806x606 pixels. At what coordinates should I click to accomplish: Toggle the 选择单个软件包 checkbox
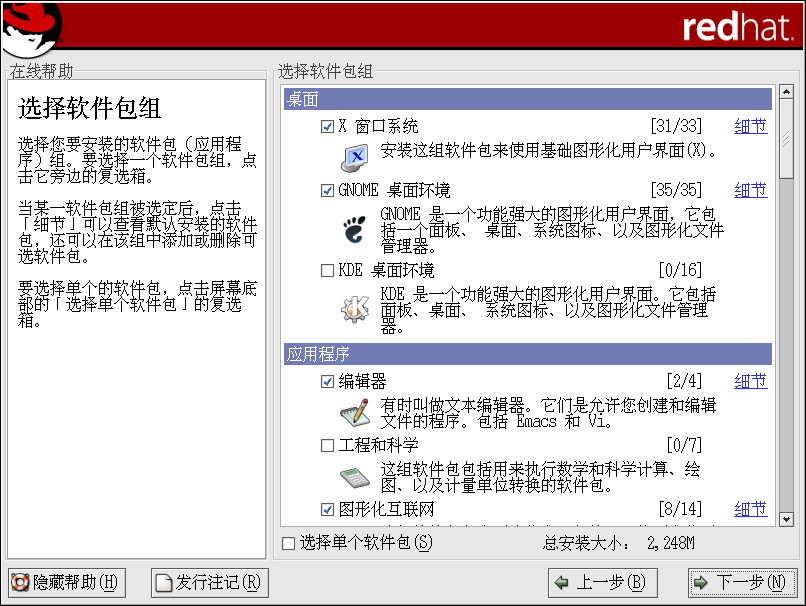click(289, 543)
